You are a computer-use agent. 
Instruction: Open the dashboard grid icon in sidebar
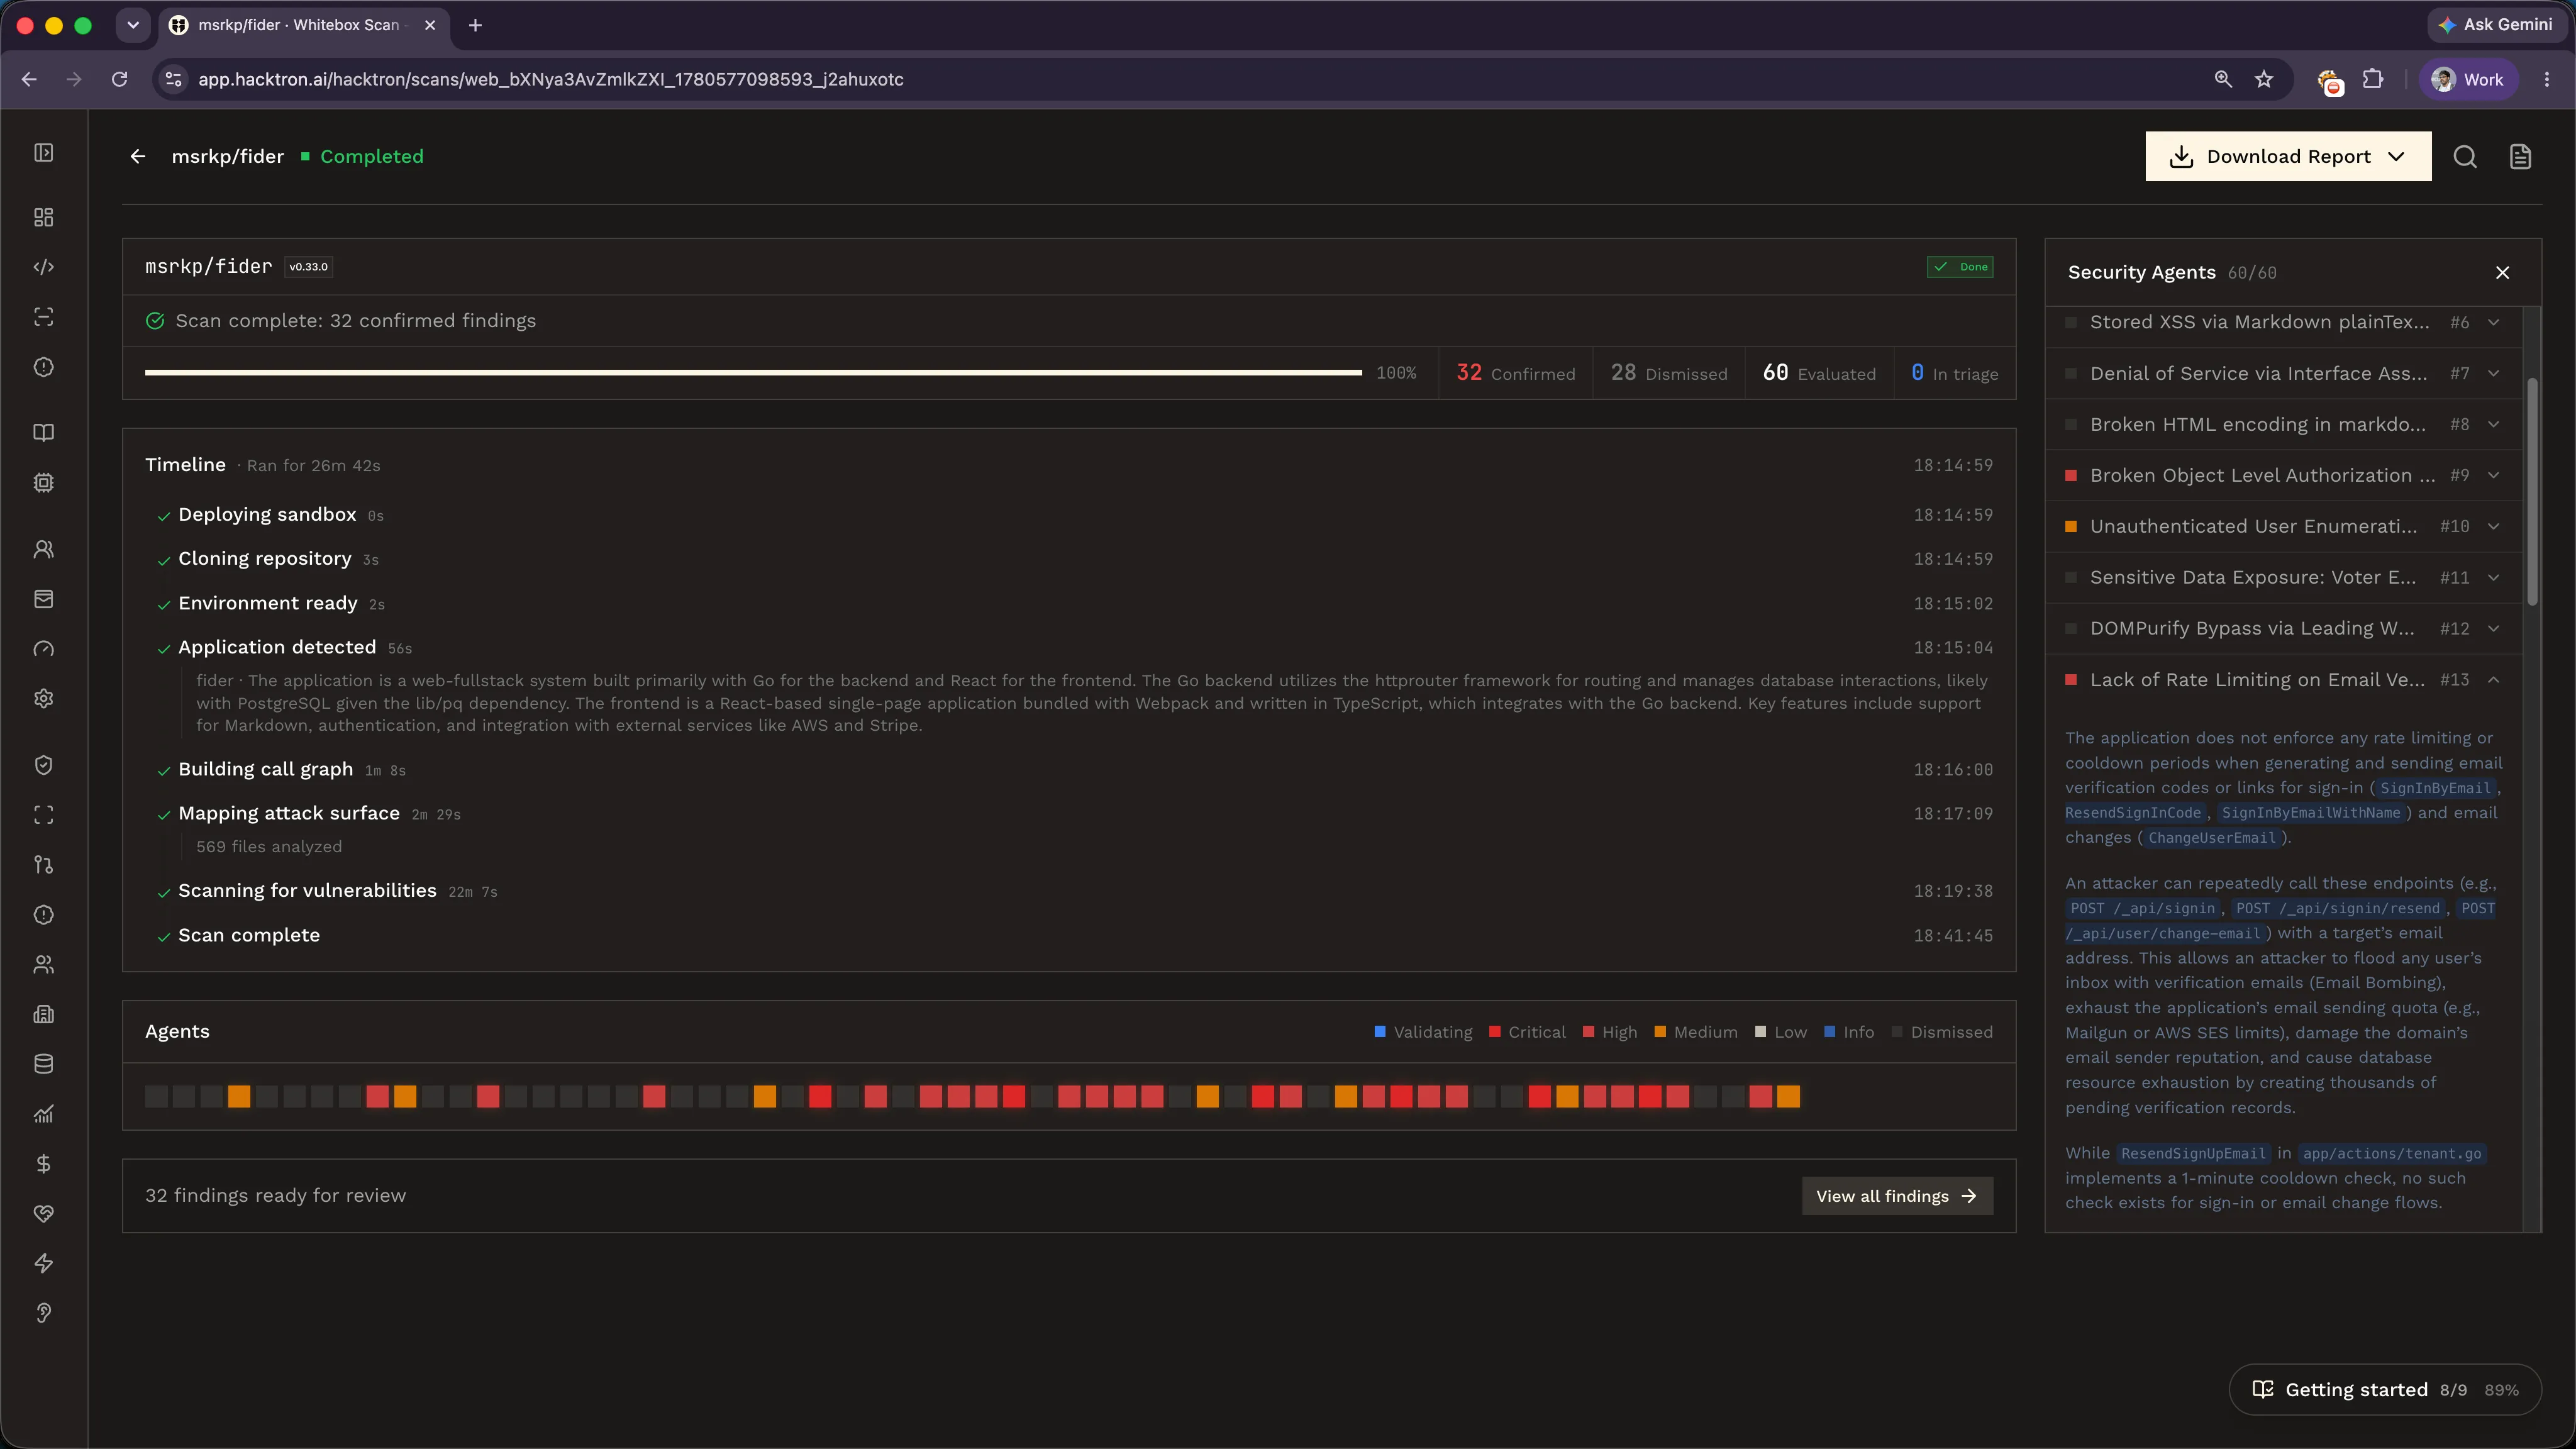click(x=43, y=217)
